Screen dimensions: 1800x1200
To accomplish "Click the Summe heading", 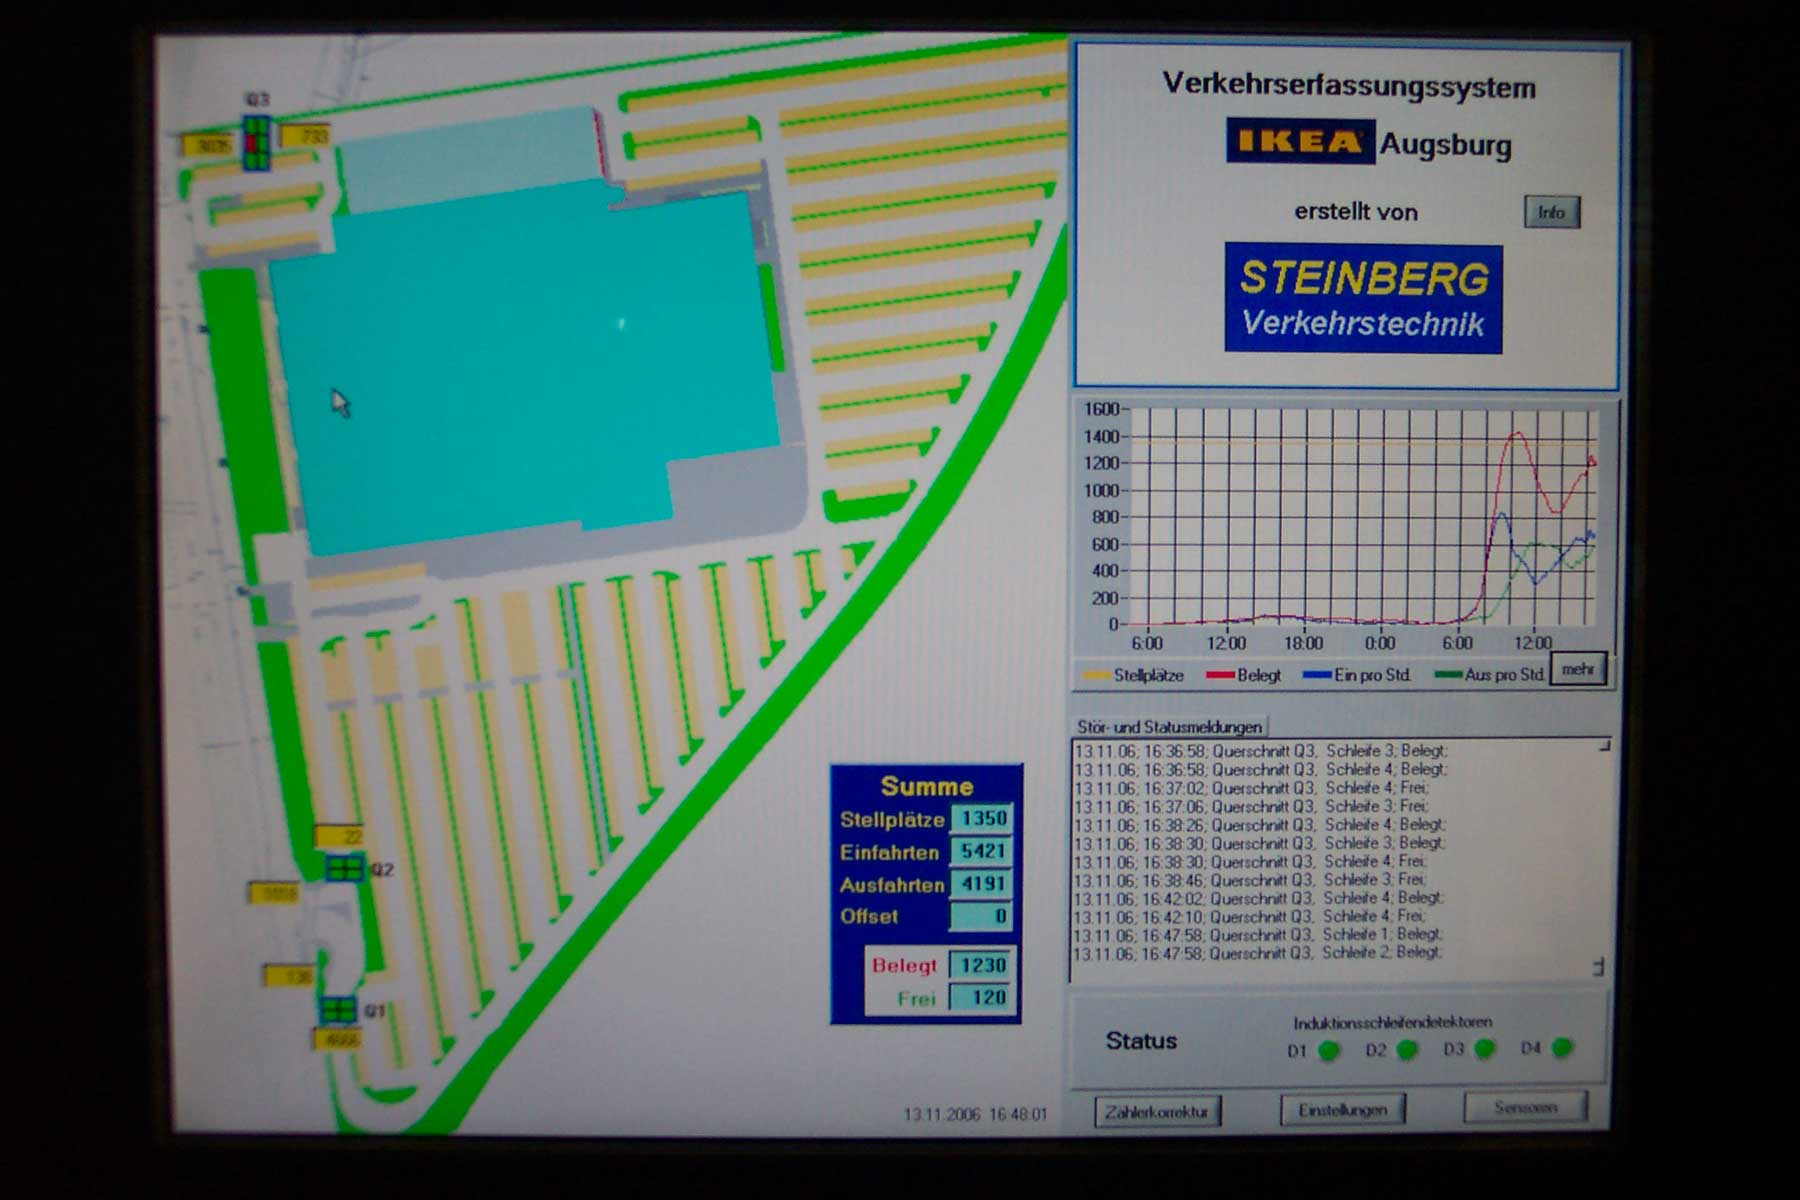I will point(927,786).
